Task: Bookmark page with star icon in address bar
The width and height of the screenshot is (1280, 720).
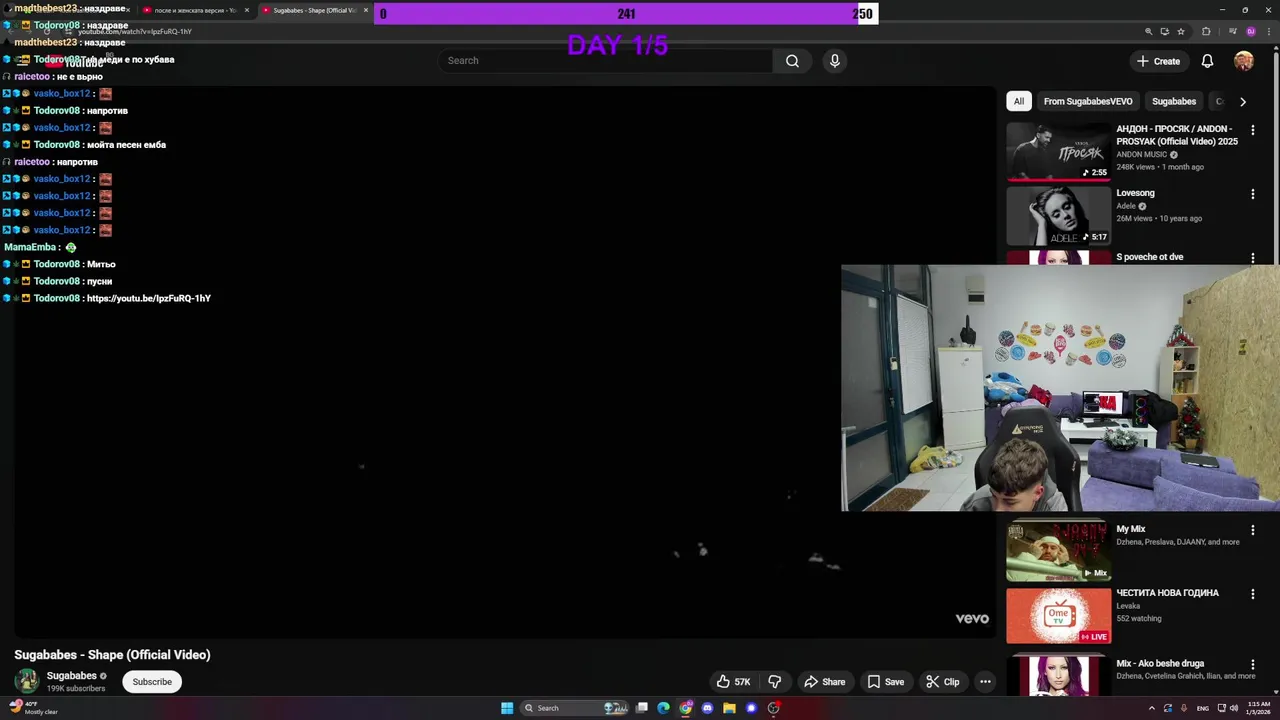Action: 1181,31
